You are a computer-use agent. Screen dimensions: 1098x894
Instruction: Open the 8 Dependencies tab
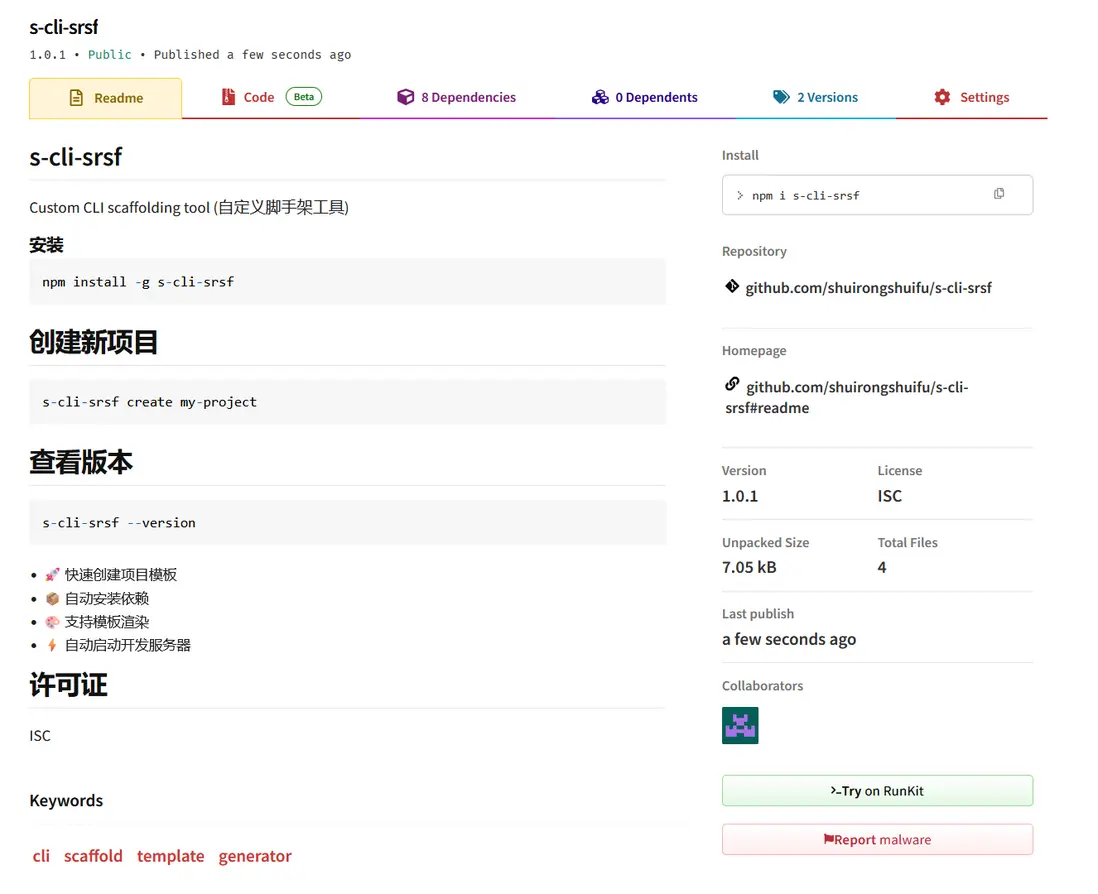(457, 97)
